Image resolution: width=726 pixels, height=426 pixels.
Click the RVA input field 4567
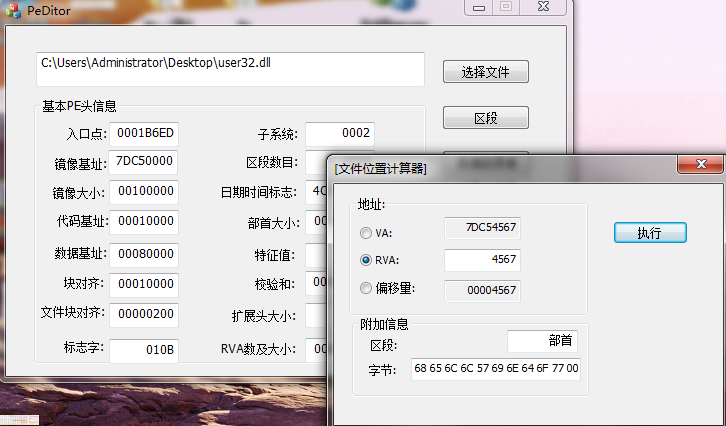pos(482,260)
